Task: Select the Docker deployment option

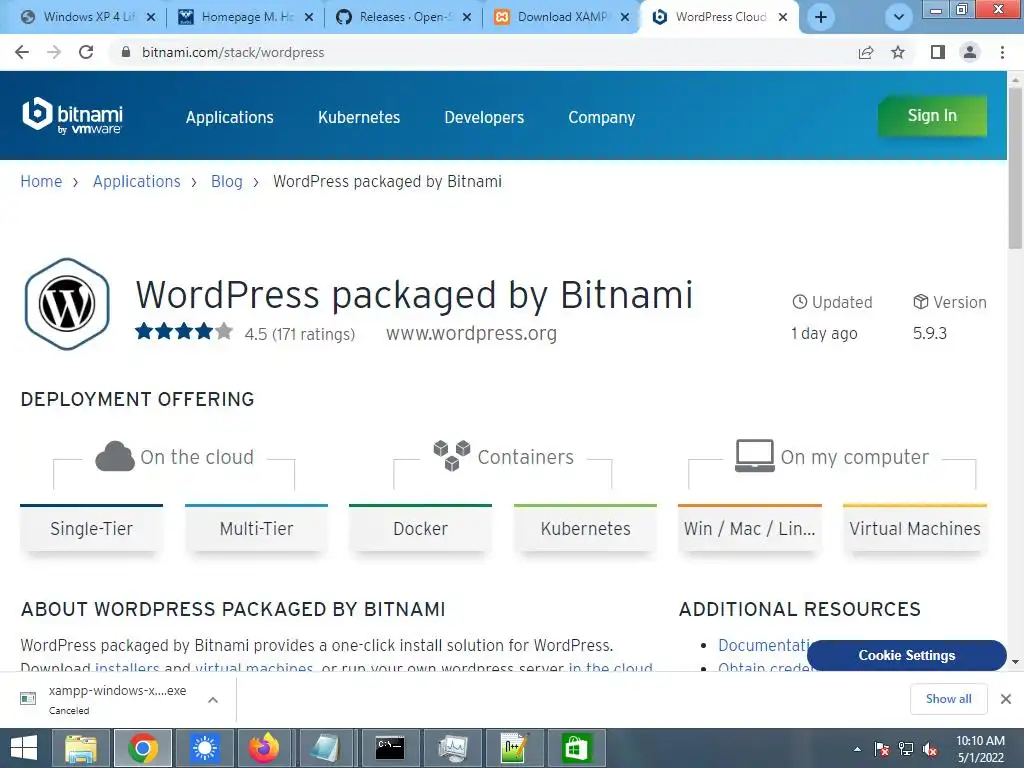Action: click(x=421, y=528)
